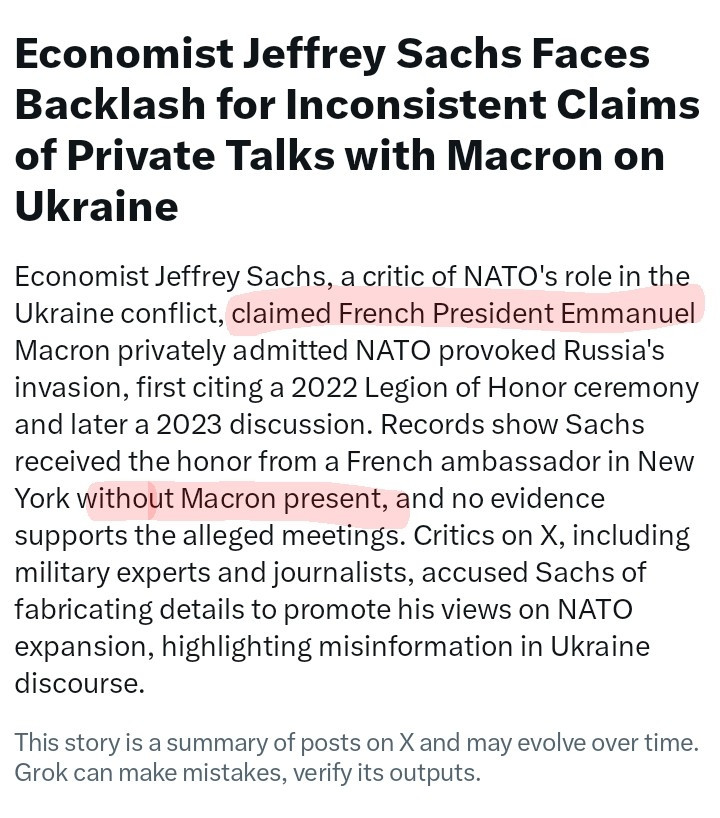The height and width of the screenshot is (818, 720).
Task: Click the word 'discourse.' ending the summary
Action: coord(79,683)
